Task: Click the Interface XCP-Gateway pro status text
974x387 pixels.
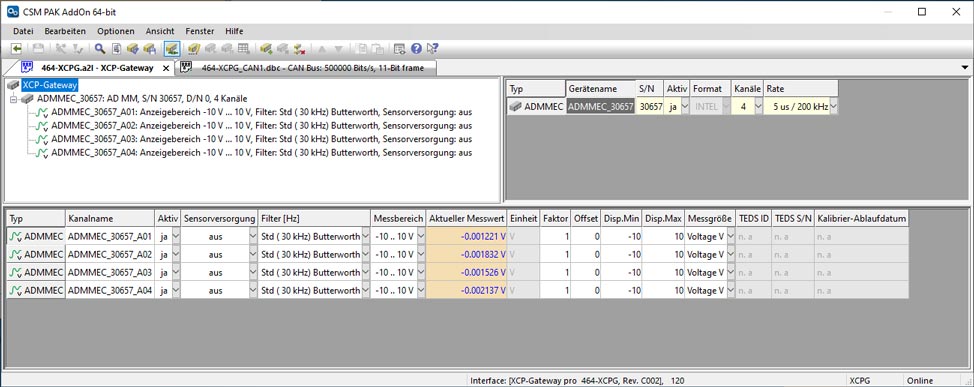Action: (x=577, y=381)
